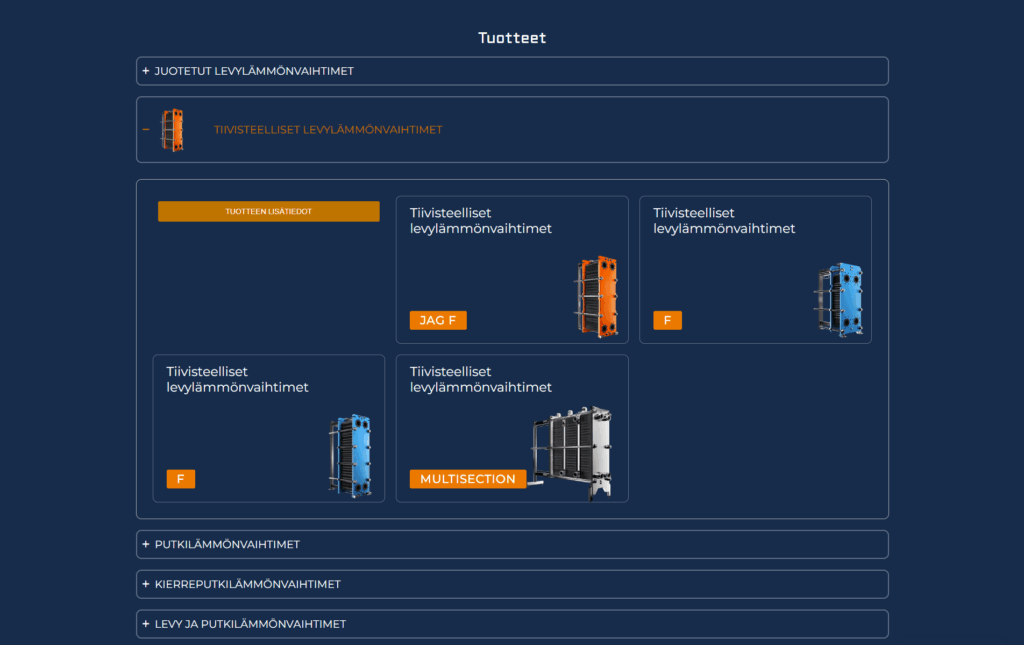The image size is (1024, 645).
Task: Click orange heat exchanger image in JAG F card
Action: (596, 297)
